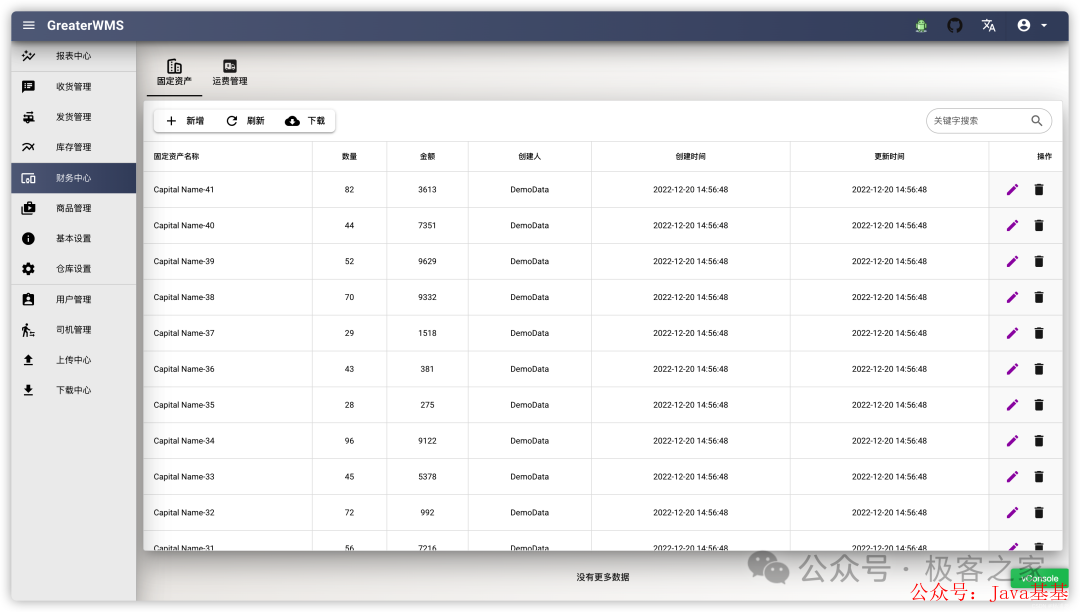Delete Capital Name-36 with trash icon

click(1039, 370)
